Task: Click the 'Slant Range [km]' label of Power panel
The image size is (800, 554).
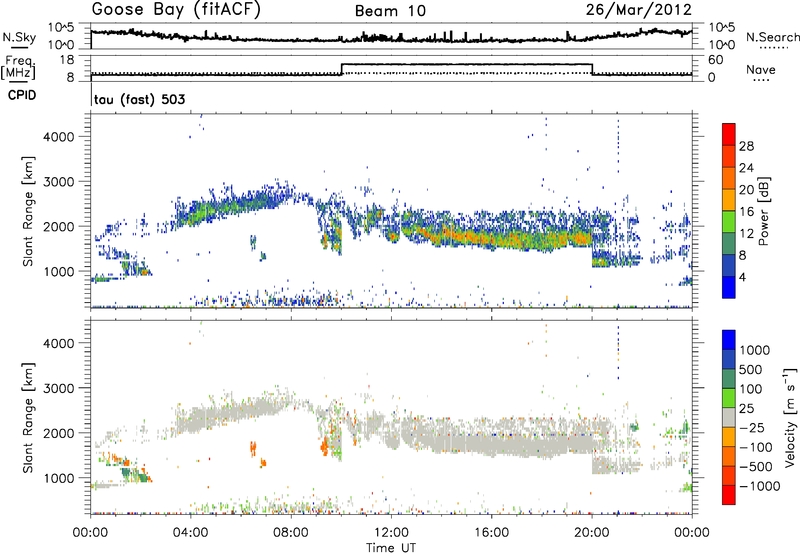Action: point(28,211)
